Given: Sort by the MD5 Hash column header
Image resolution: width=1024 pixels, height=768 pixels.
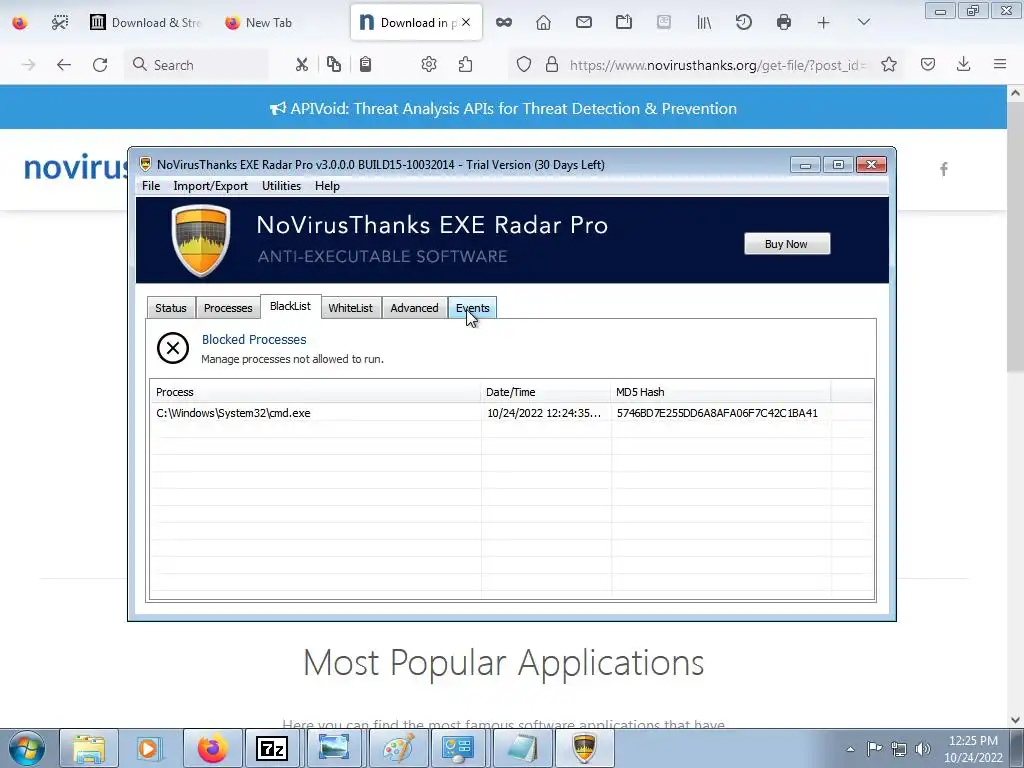Looking at the screenshot, I should (721, 392).
